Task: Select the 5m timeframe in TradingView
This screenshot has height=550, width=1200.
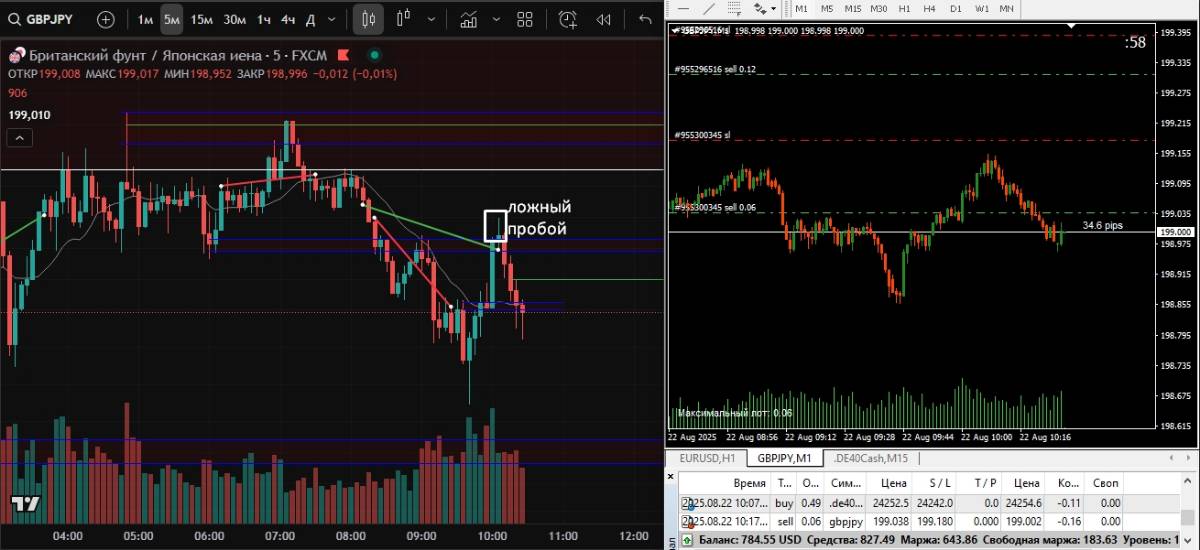Action: pyautogui.click(x=172, y=19)
